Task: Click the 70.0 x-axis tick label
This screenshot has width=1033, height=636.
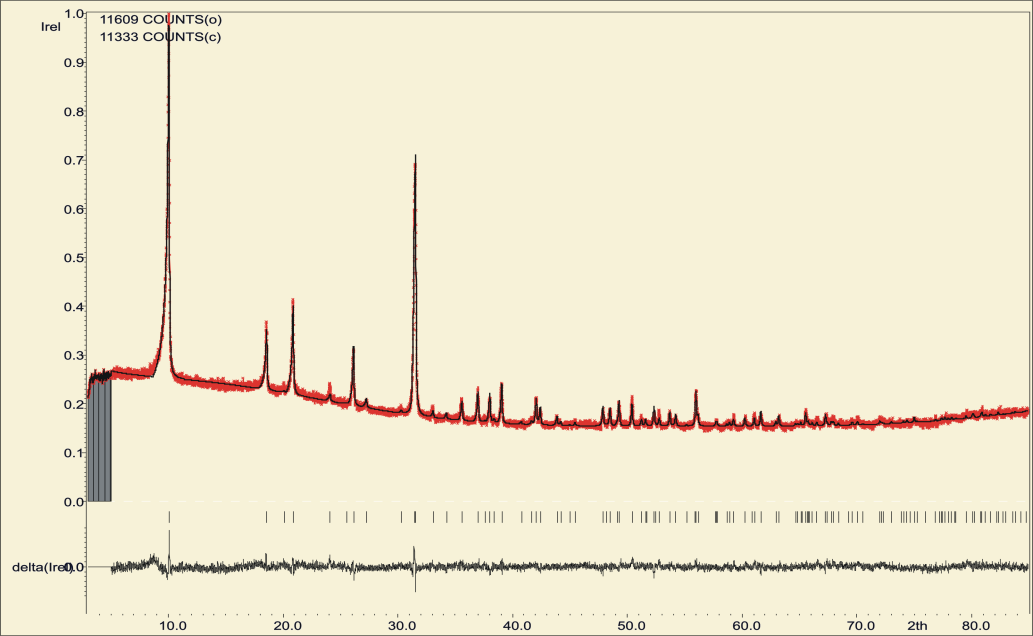Action: coord(860,625)
